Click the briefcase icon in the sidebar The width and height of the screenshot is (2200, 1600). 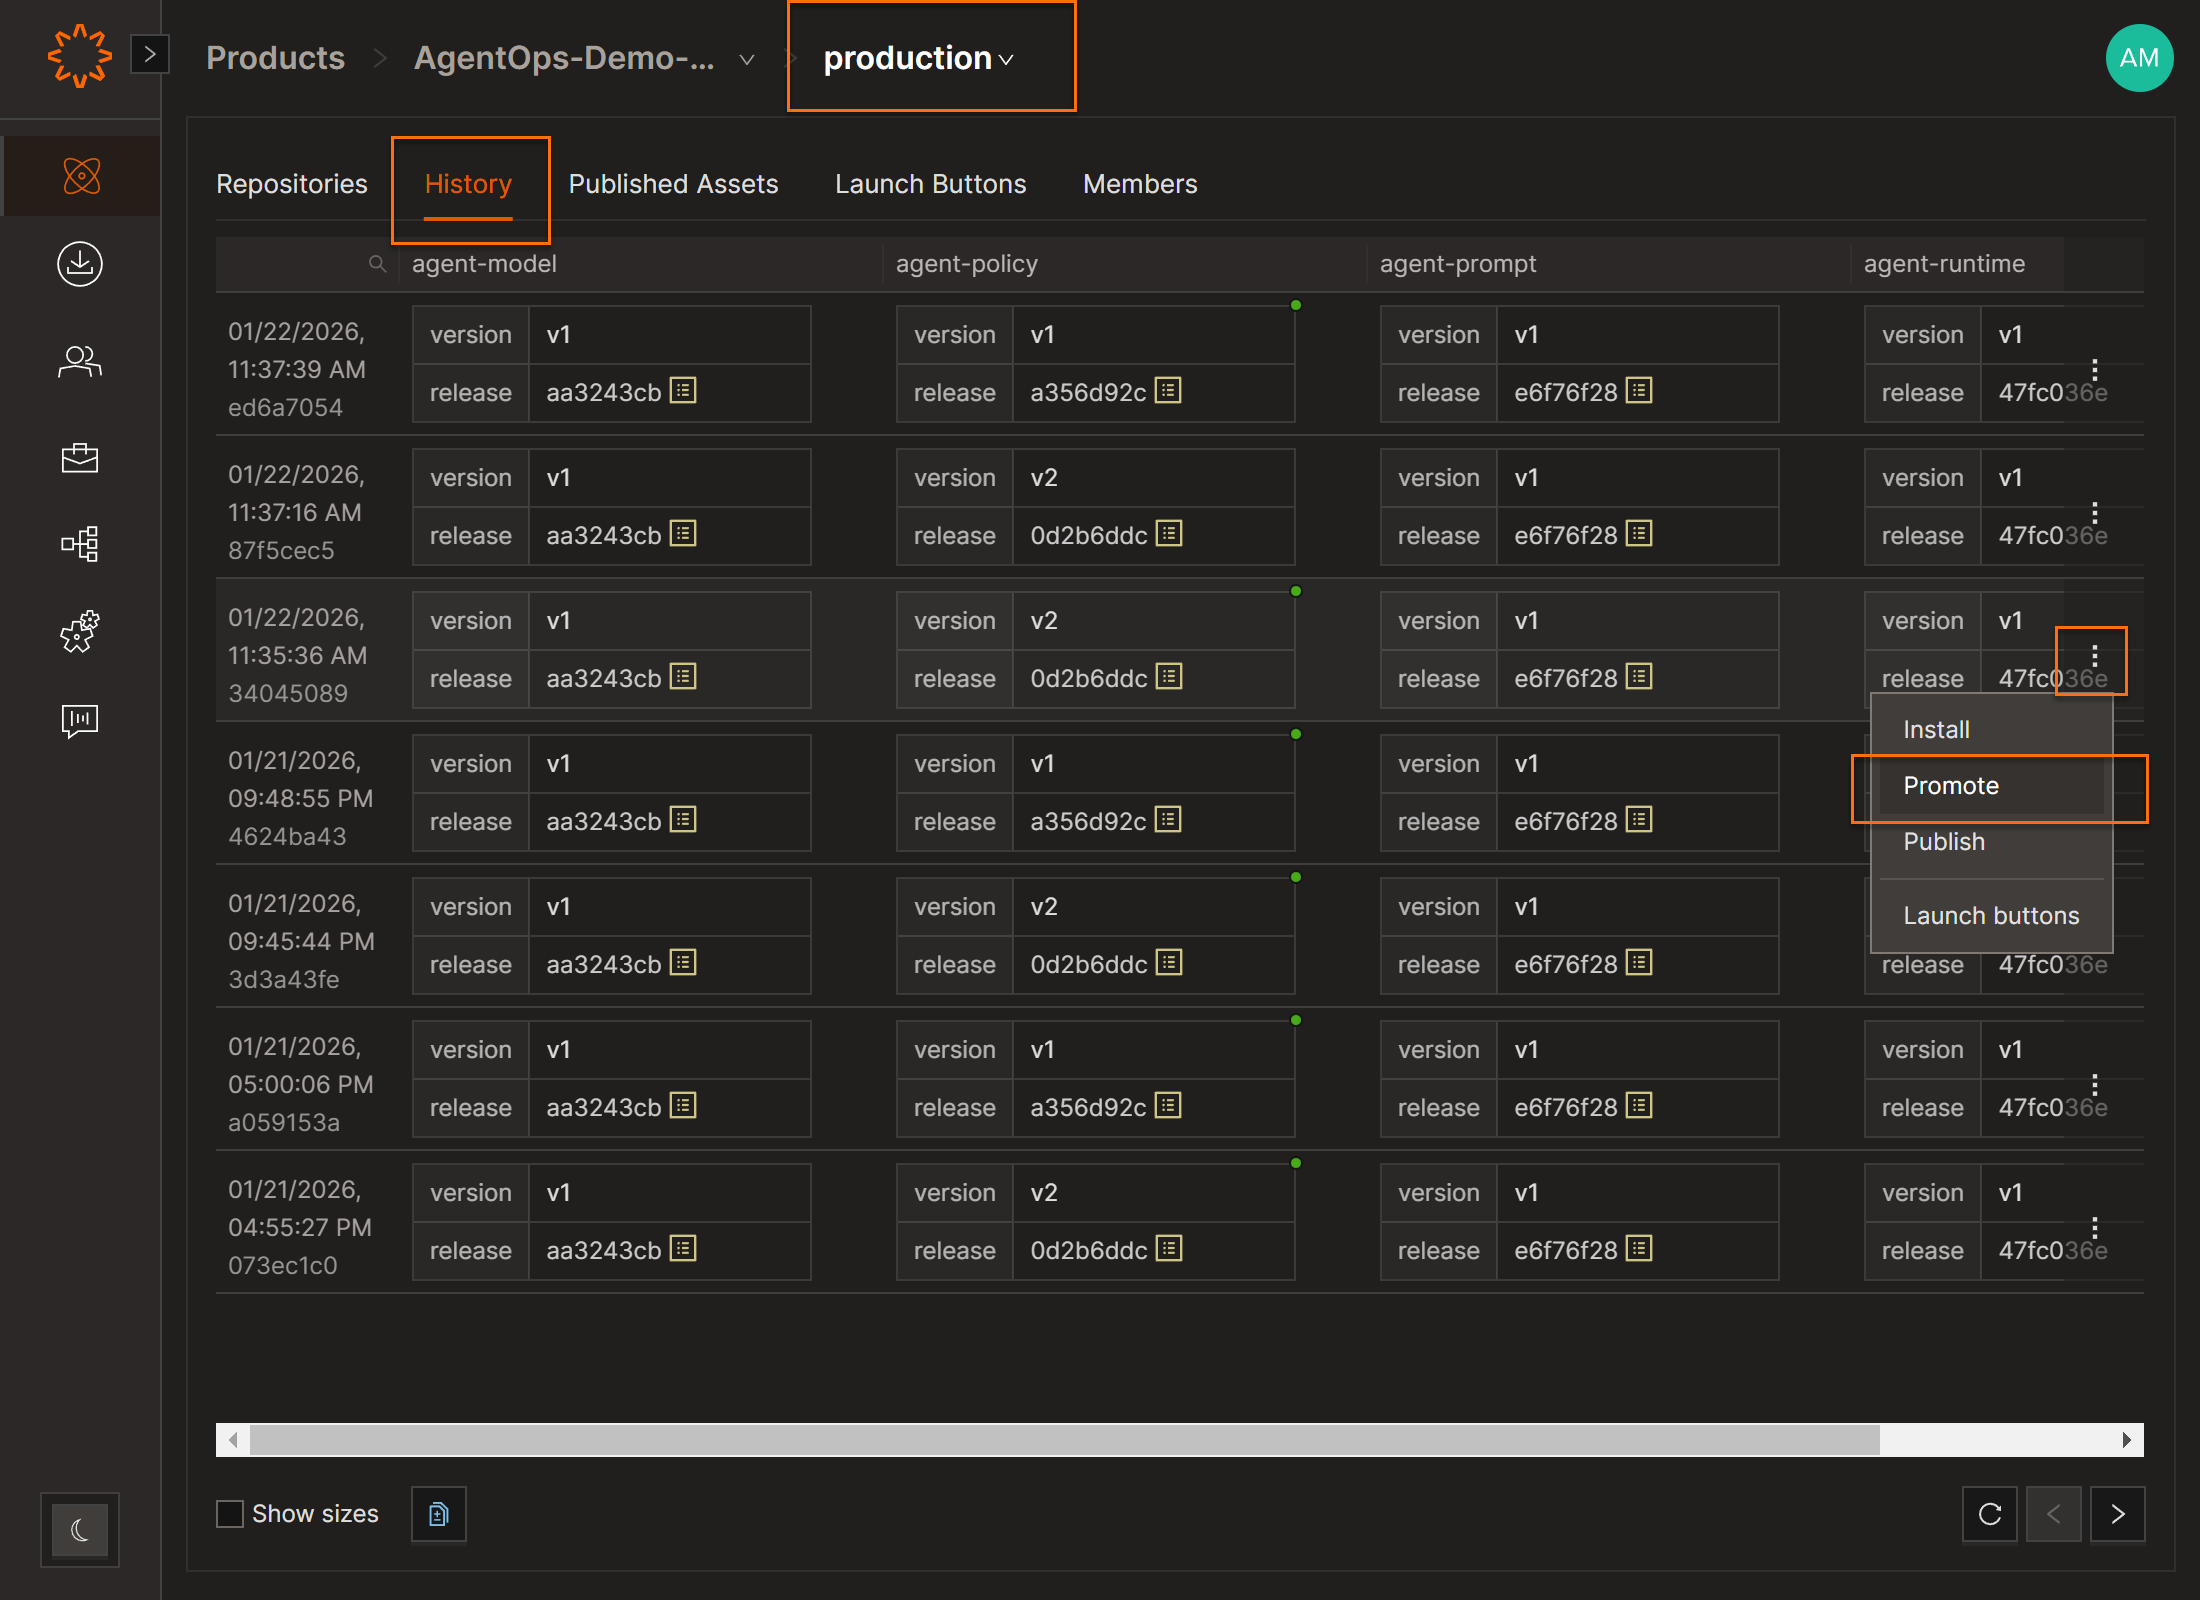80,458
